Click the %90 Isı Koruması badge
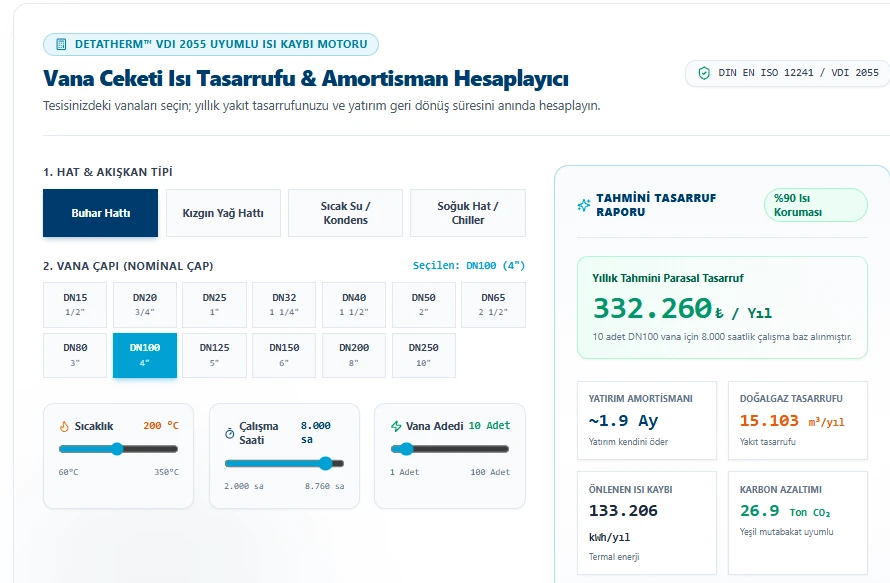Viewport: 890px width, 583px height. (x=816, y=205)
